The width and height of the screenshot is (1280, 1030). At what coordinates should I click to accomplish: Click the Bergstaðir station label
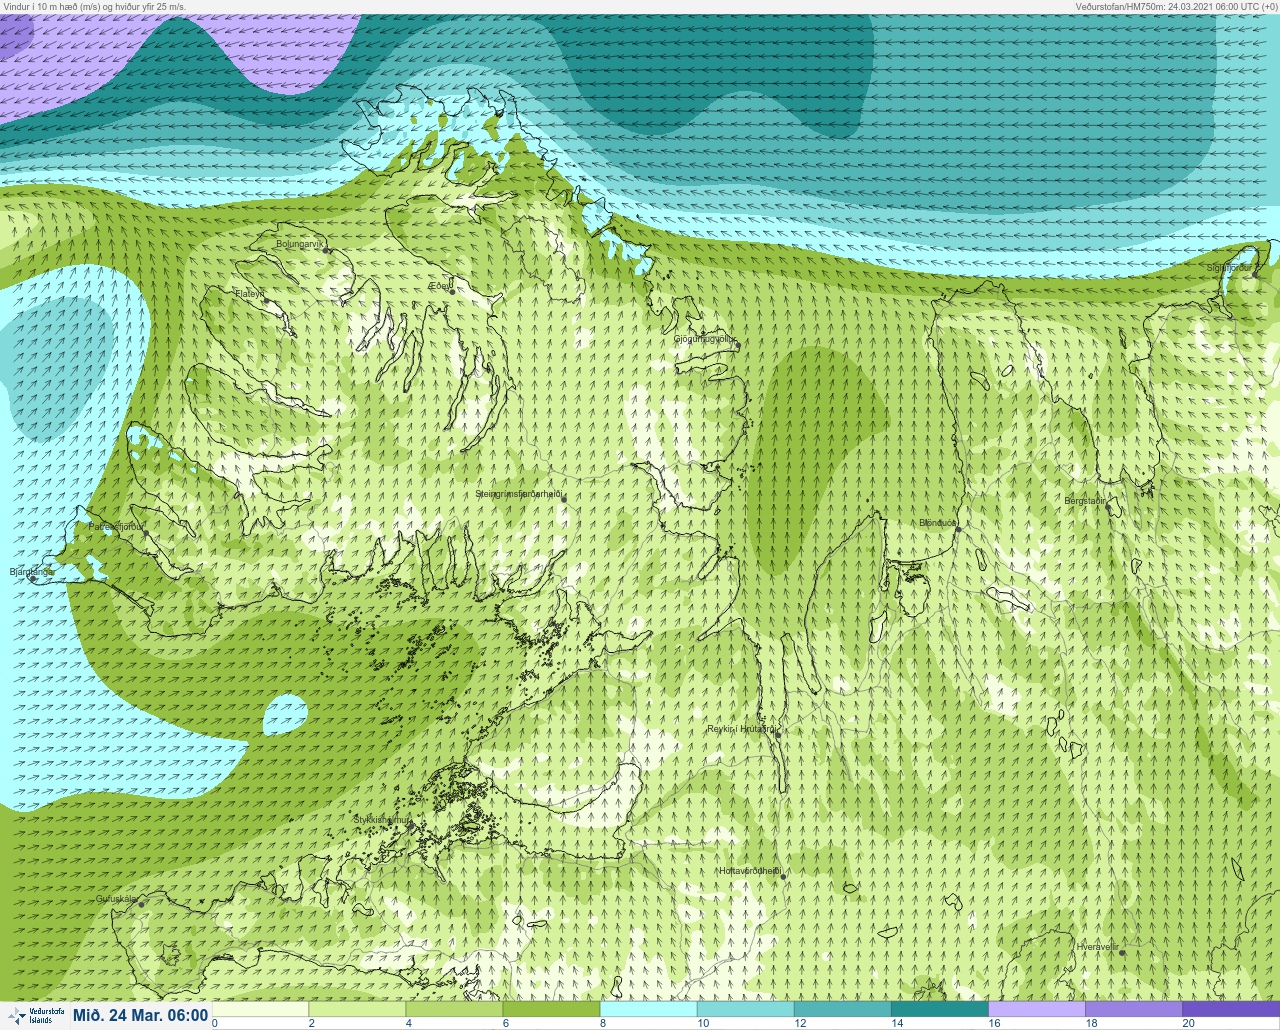1085,500
